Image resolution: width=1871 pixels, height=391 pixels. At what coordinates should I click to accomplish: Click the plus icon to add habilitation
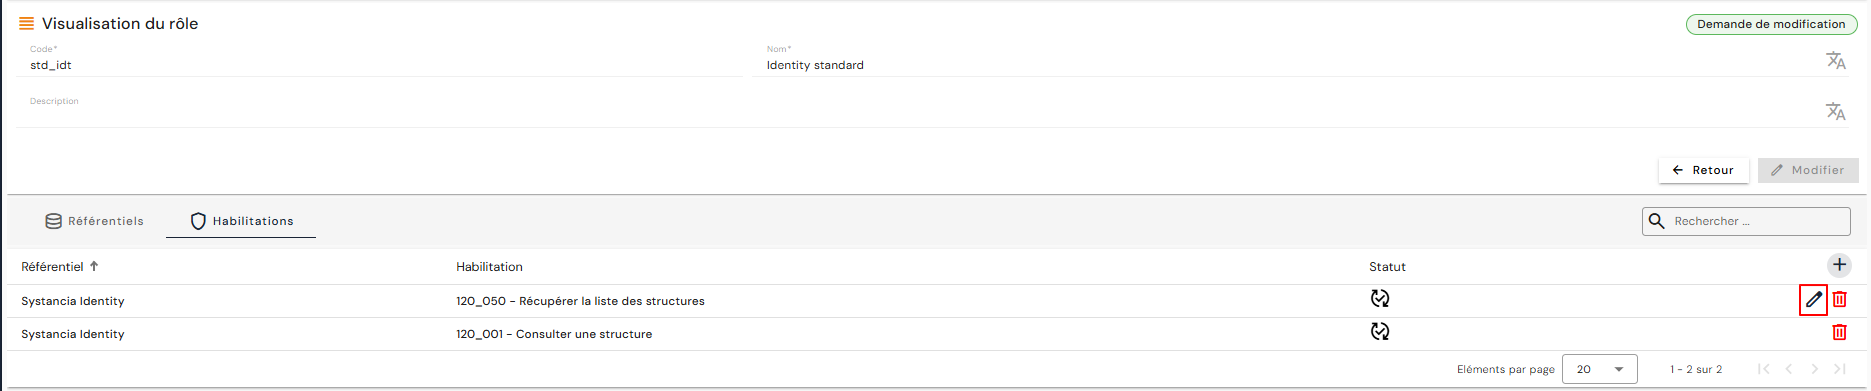tap(1839, 265)
